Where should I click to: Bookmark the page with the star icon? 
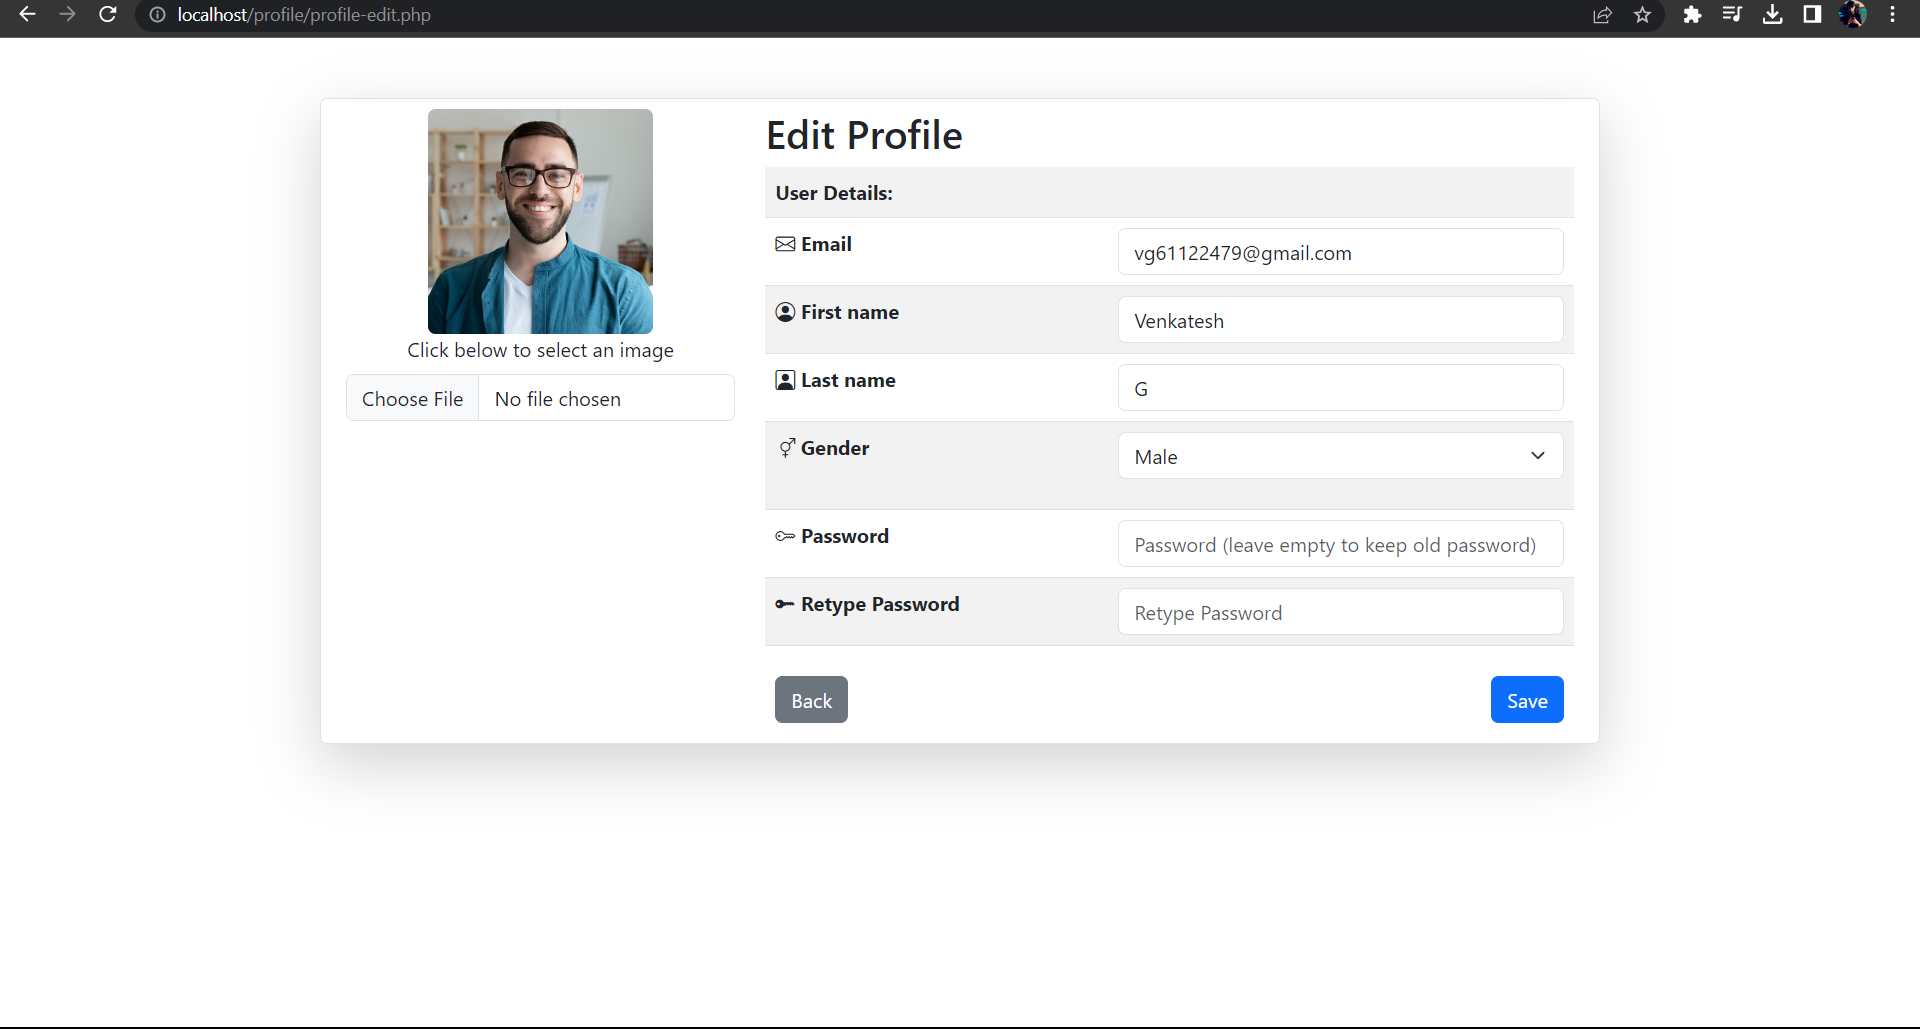click(1643, 15)
